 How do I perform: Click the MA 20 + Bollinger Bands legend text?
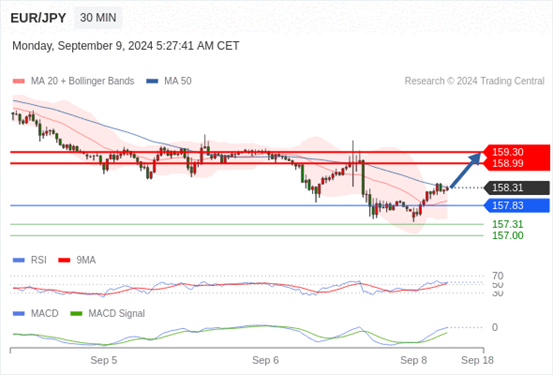tap(83, 81)
